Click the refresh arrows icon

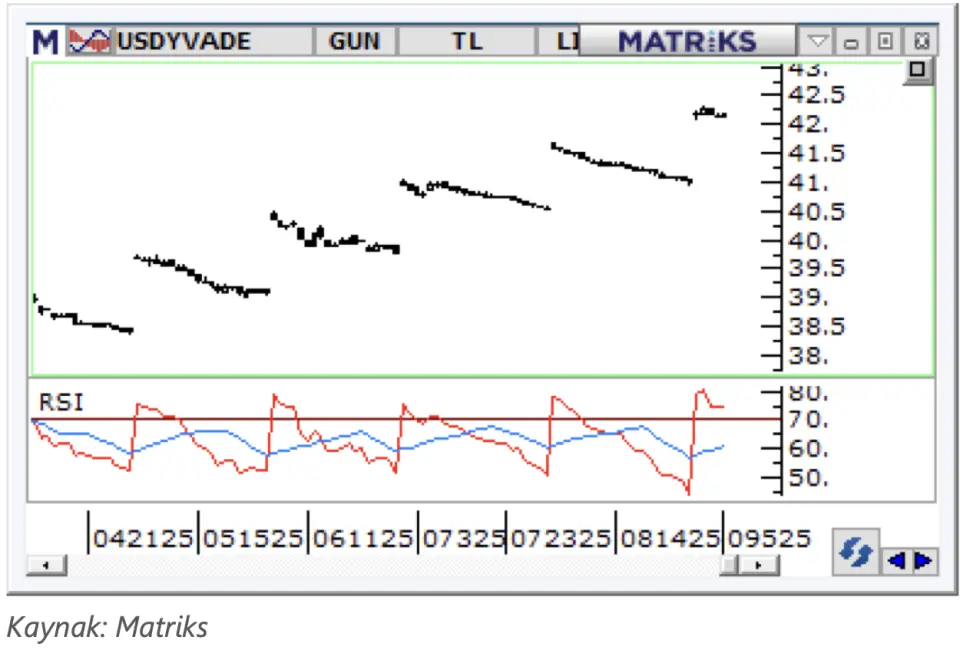tap(855, 552)
